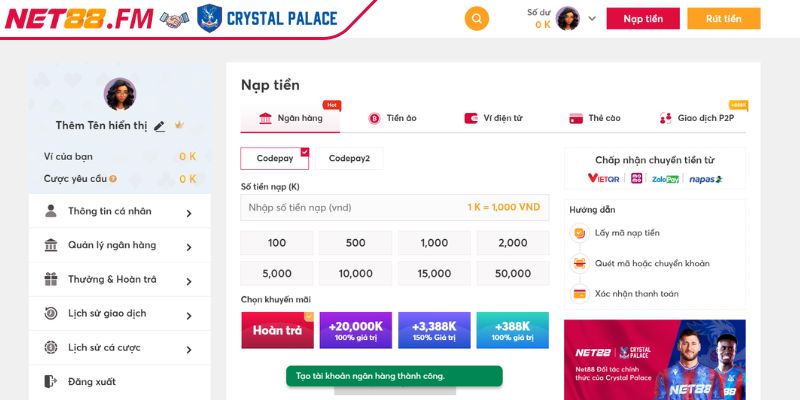Select the Codepay payment channel
The height and width of the screenshot is (400, 800).
click(x=274, y=158)
